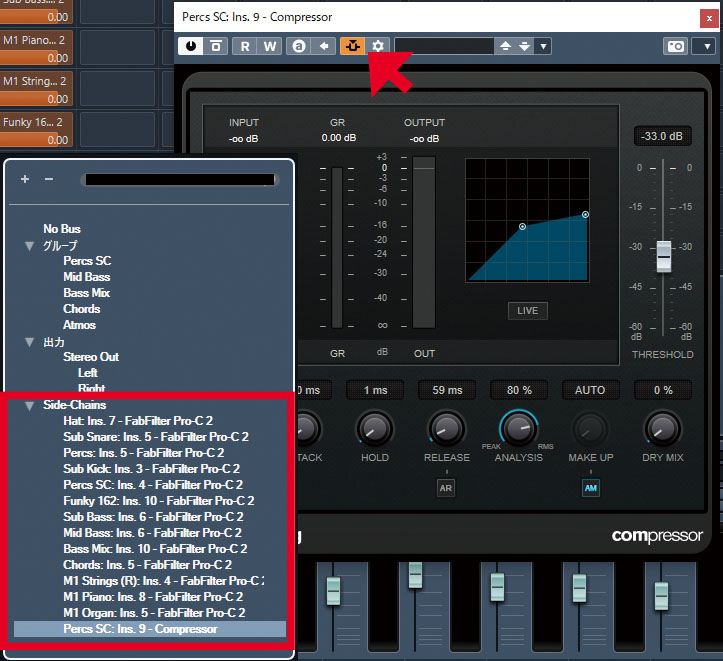
Task: Select M1 Organ: Ins. 5 side-chain
Action: (154, 613)
